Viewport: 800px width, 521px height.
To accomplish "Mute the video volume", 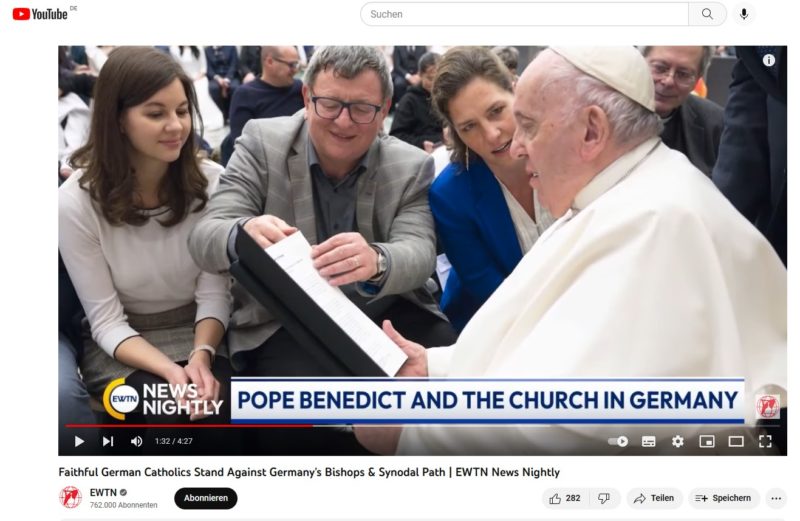I will coord(136,441).
